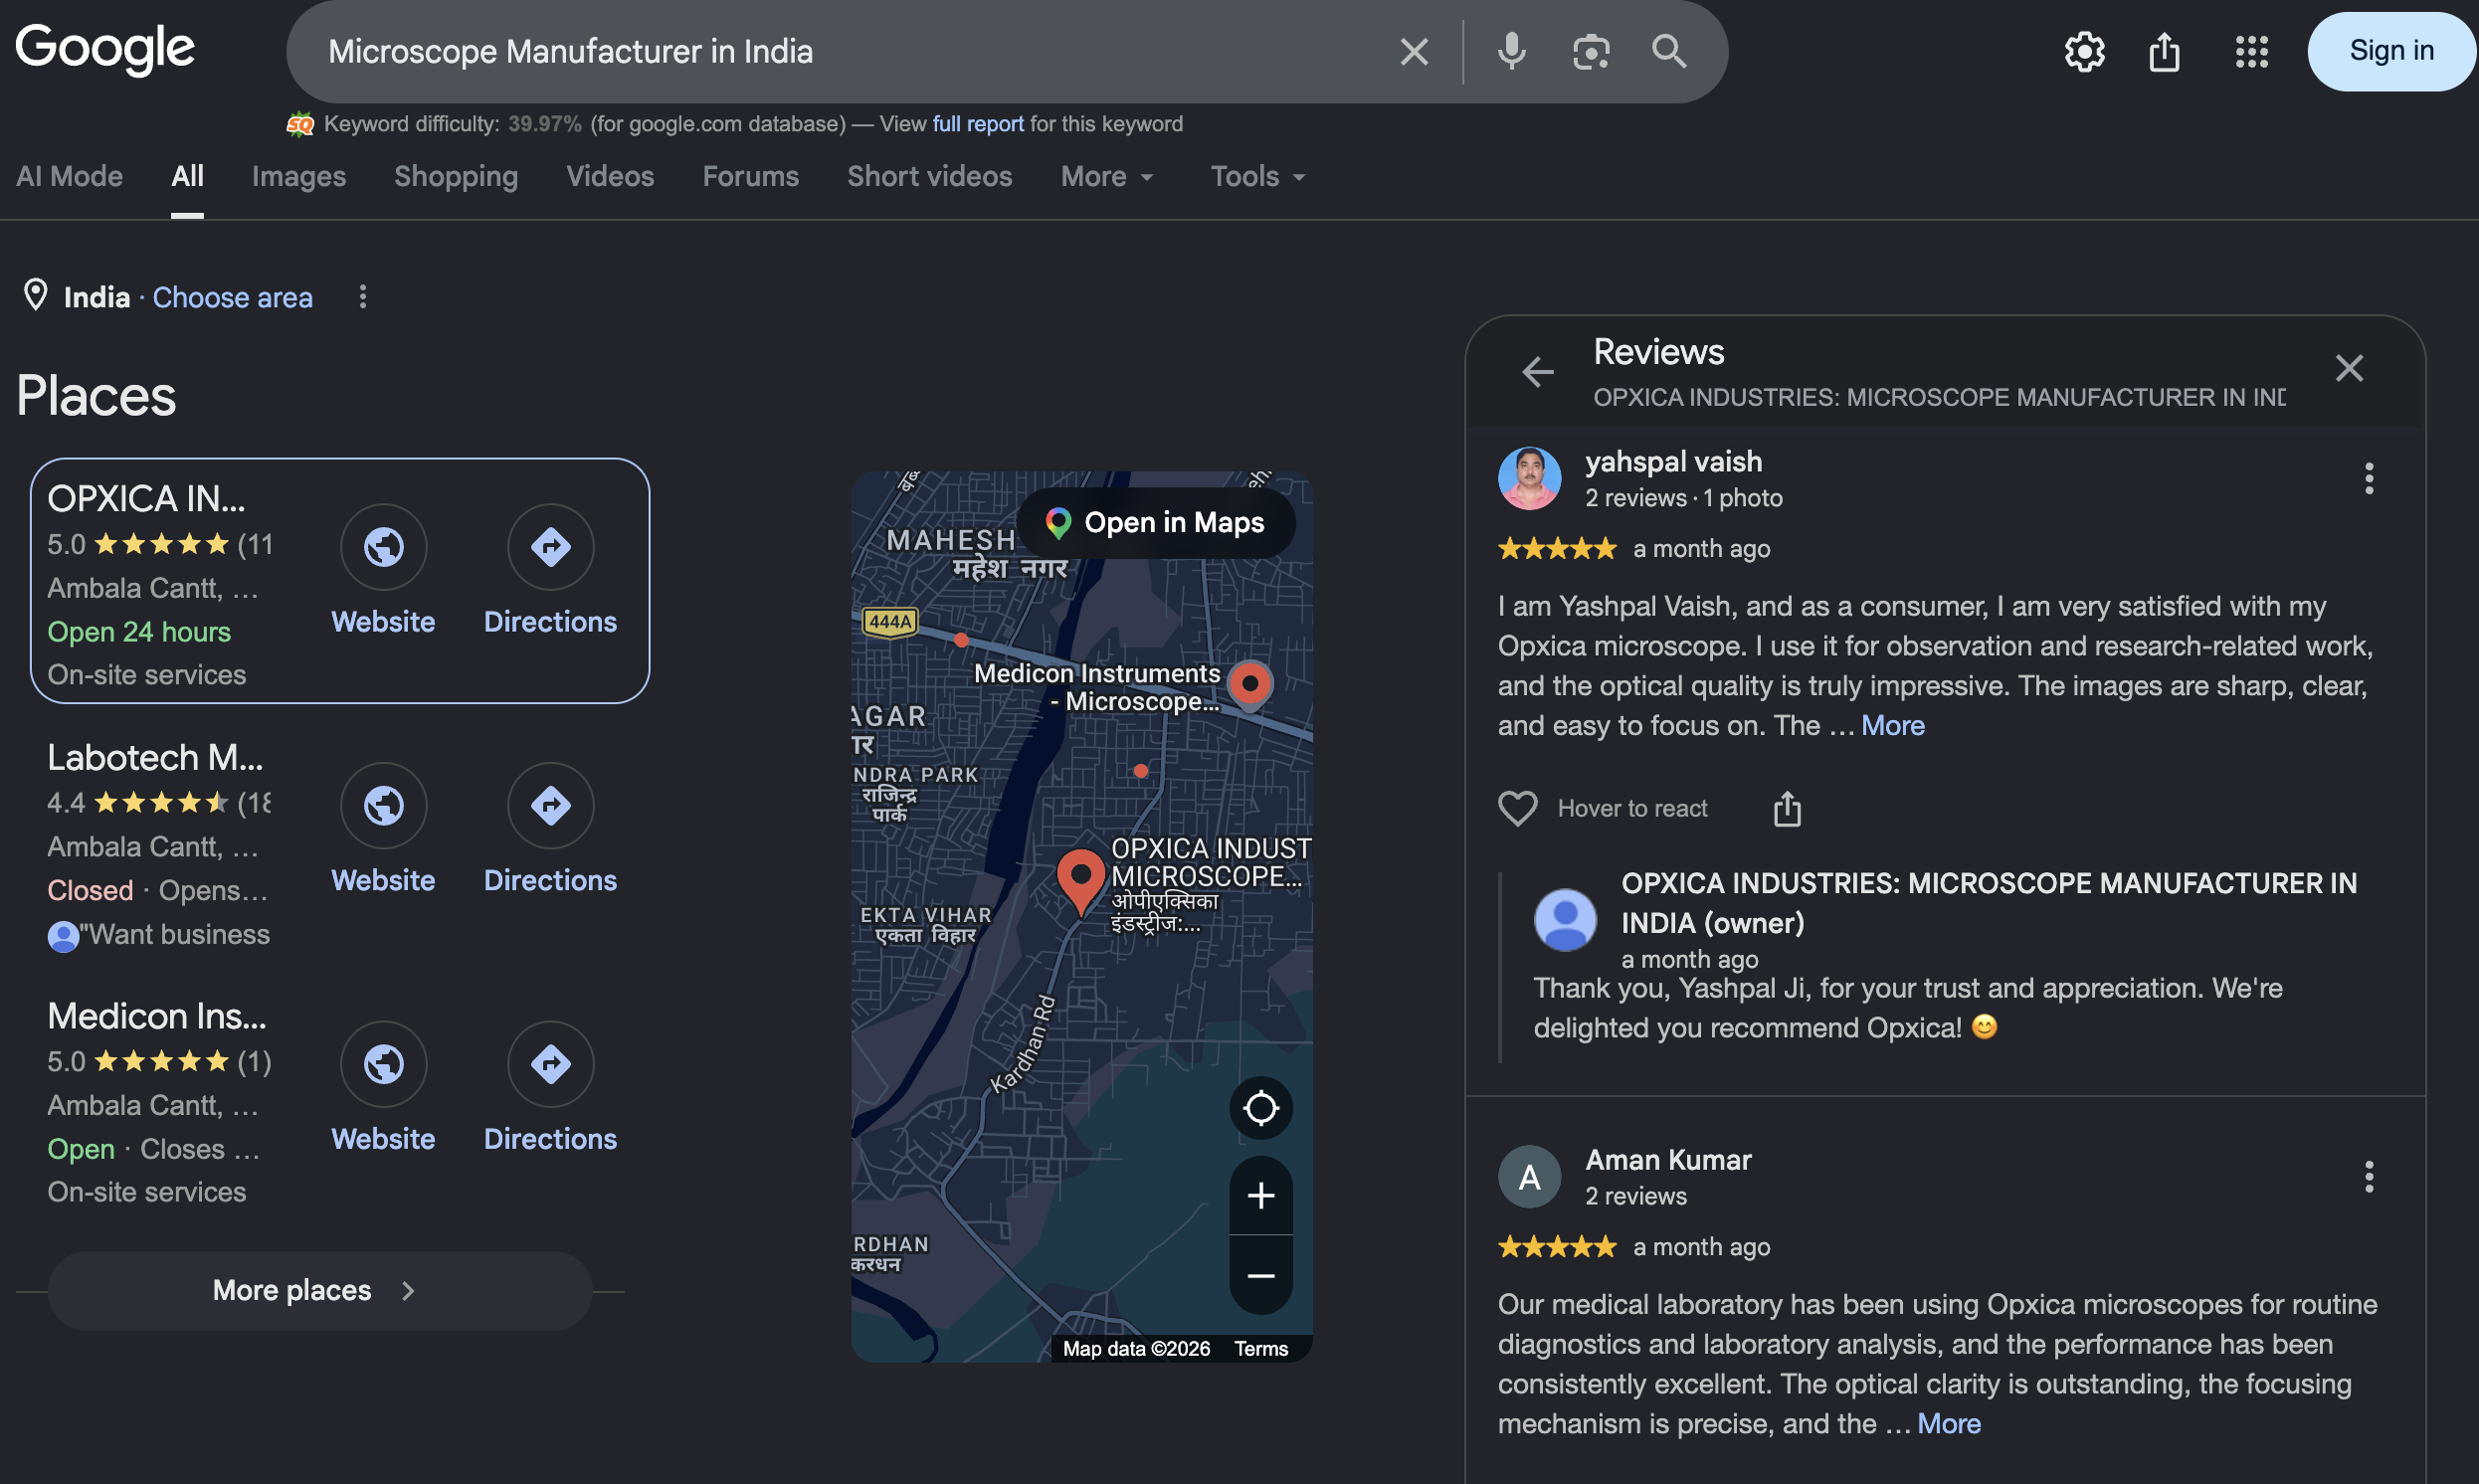Open the Tools dropdown

(x=1258, y=177)
